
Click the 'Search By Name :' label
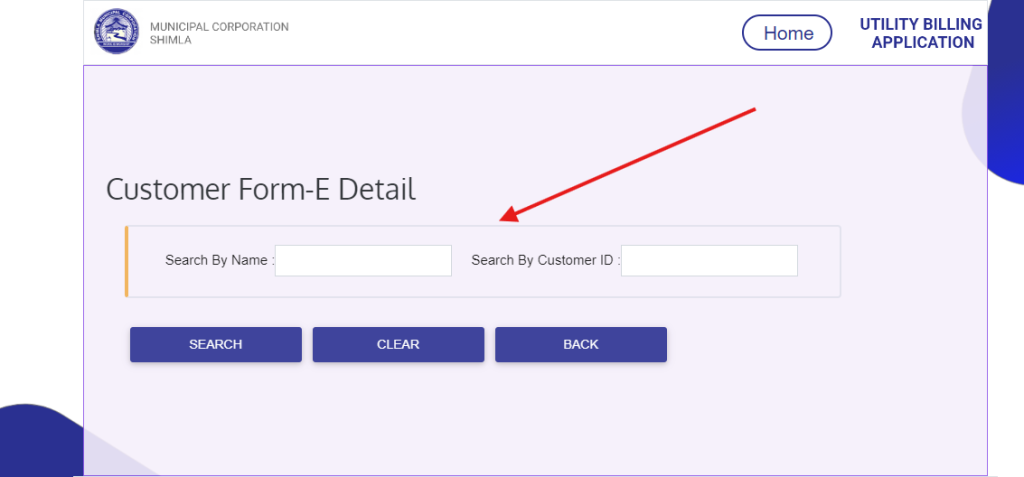click(x=219, y=260)
